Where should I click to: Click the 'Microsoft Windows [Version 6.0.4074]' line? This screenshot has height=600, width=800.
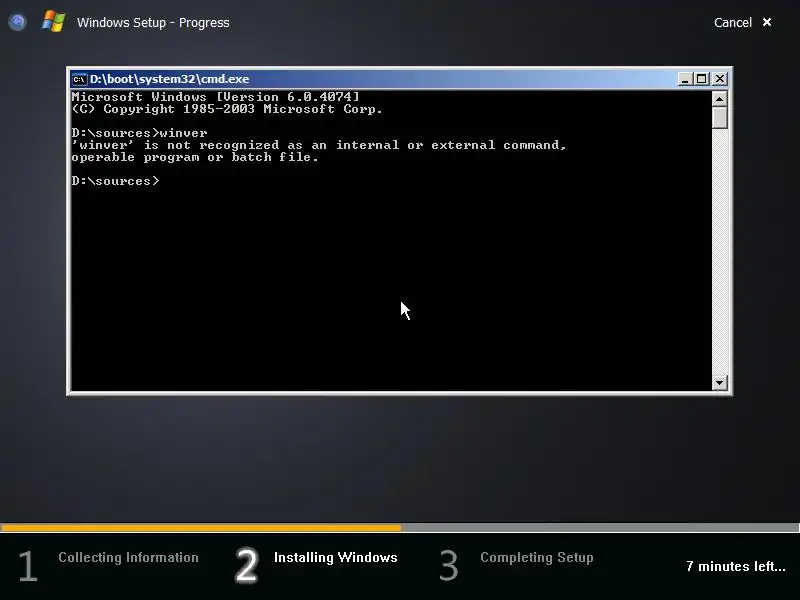215,96
